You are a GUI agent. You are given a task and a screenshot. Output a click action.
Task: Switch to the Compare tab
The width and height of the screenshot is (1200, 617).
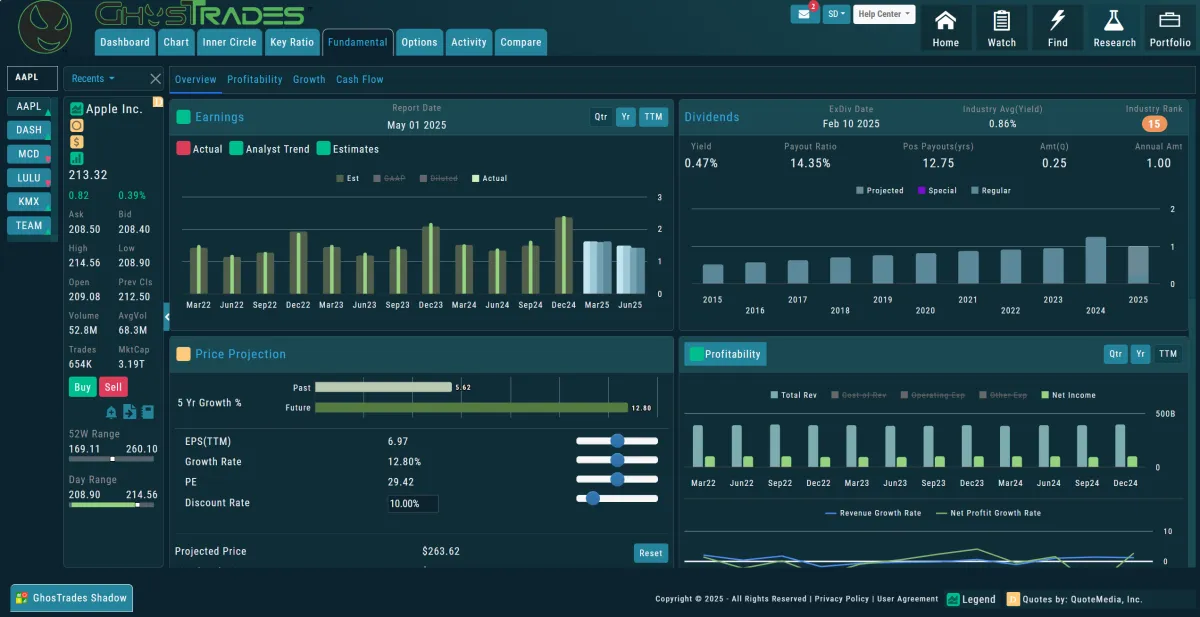tap(521, 42)
